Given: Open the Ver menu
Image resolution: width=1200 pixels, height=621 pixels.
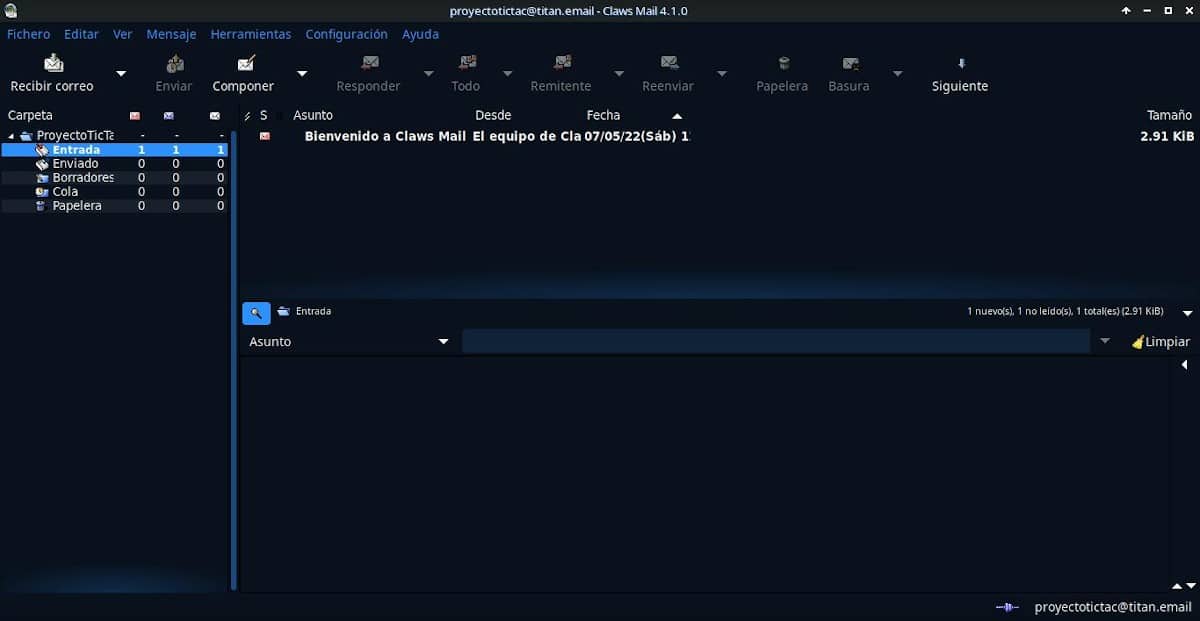Looking at the screenshot, I should (122, 34).
